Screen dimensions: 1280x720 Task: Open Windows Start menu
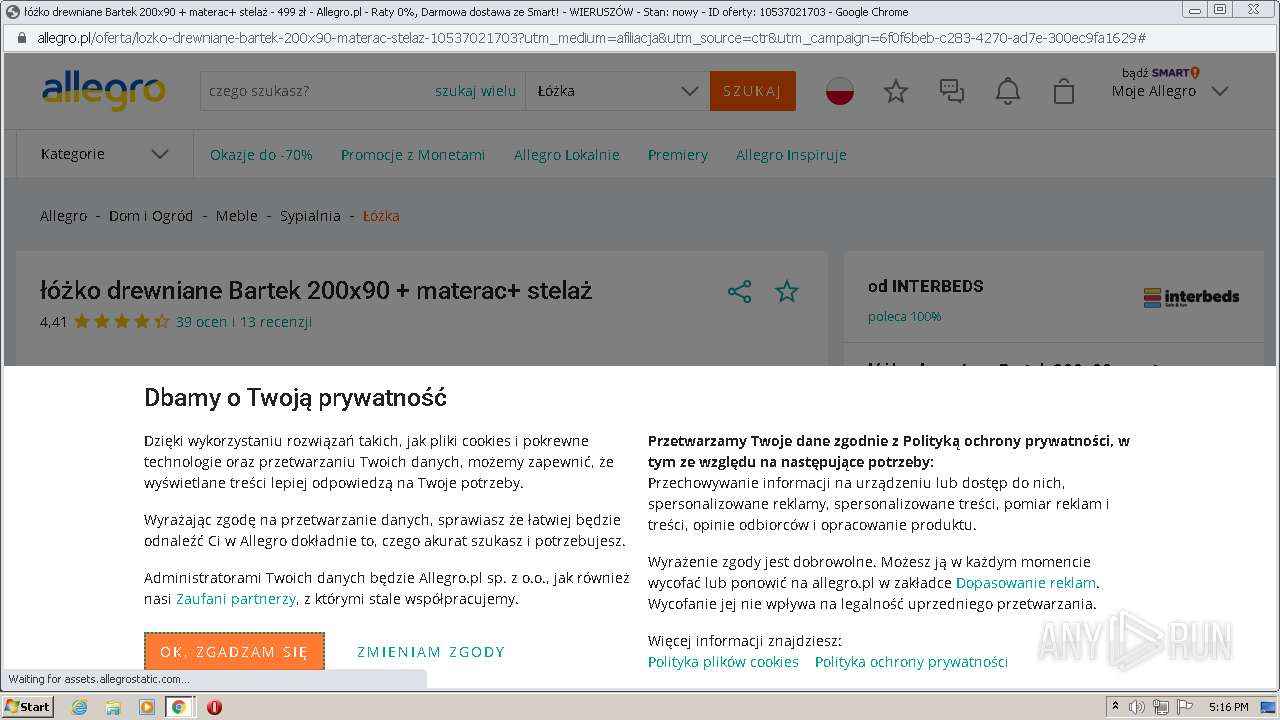tap(27, 707)
